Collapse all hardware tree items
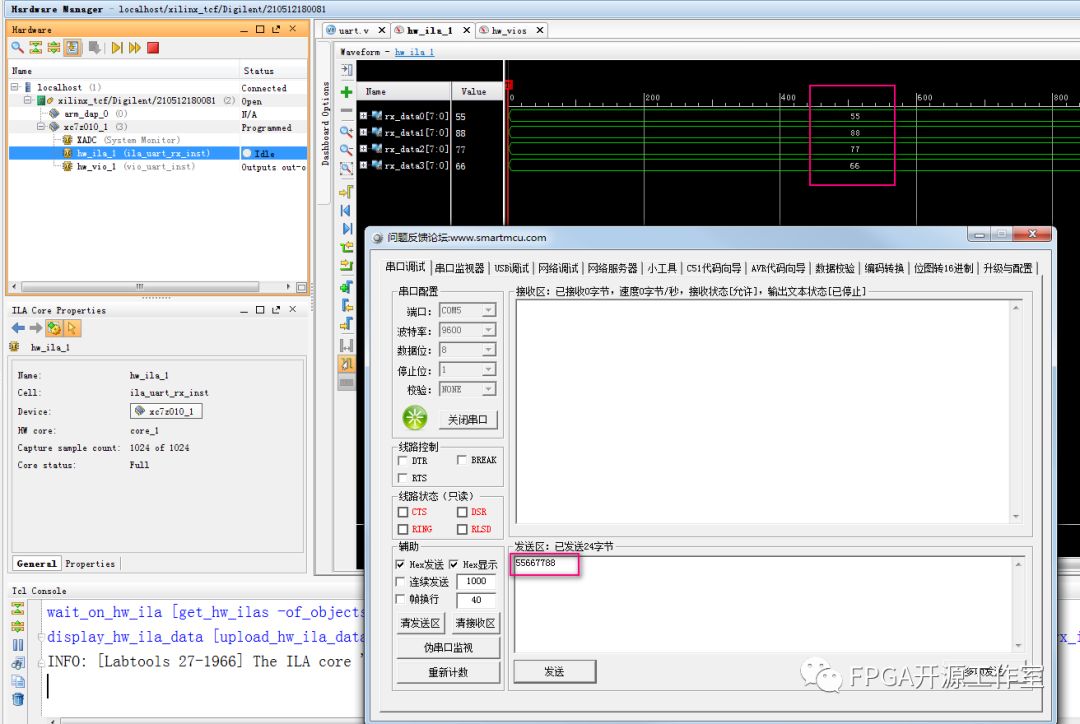The height and width of the screenshot is (724, 1080). tap(35, 48)
